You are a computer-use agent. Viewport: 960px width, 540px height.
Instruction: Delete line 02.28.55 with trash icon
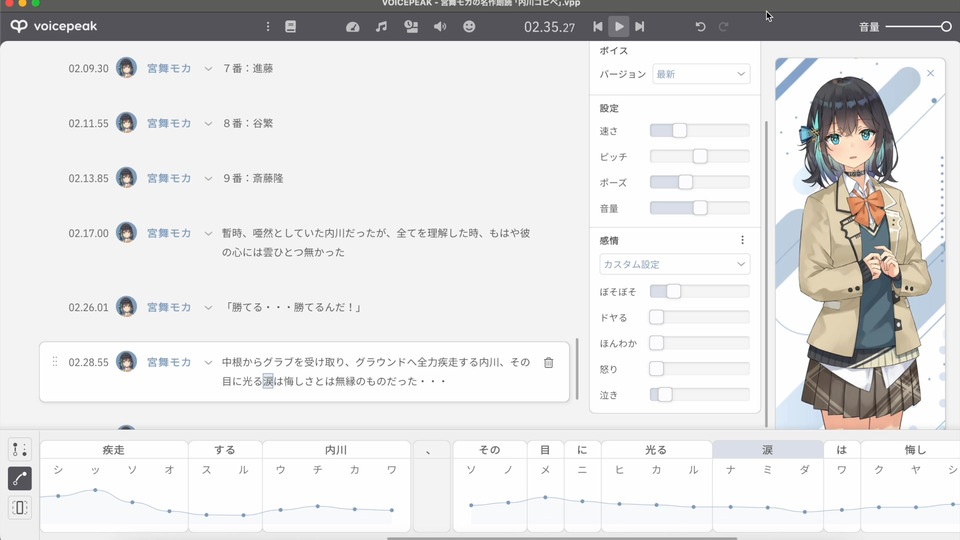tap(549, 362)
